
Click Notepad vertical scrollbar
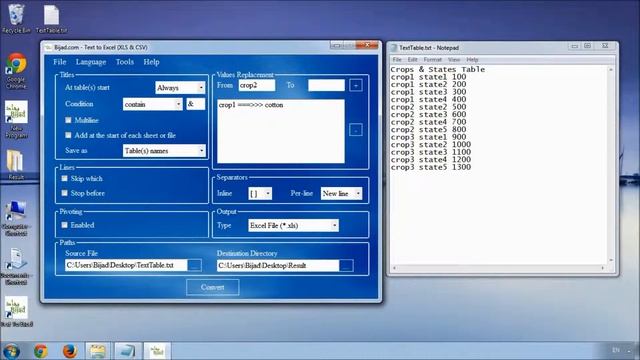point(611,165)
